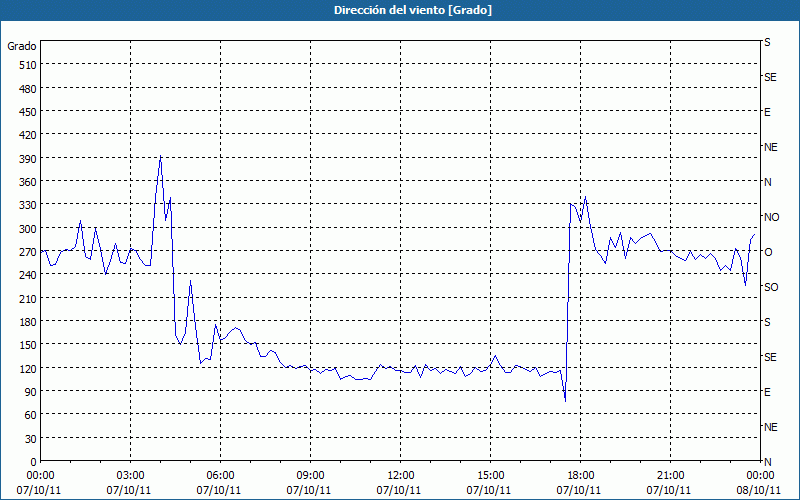Select the 420 tick label
Image resolution: width=800 pixels, height=500 pixels.
coord(28,135)
